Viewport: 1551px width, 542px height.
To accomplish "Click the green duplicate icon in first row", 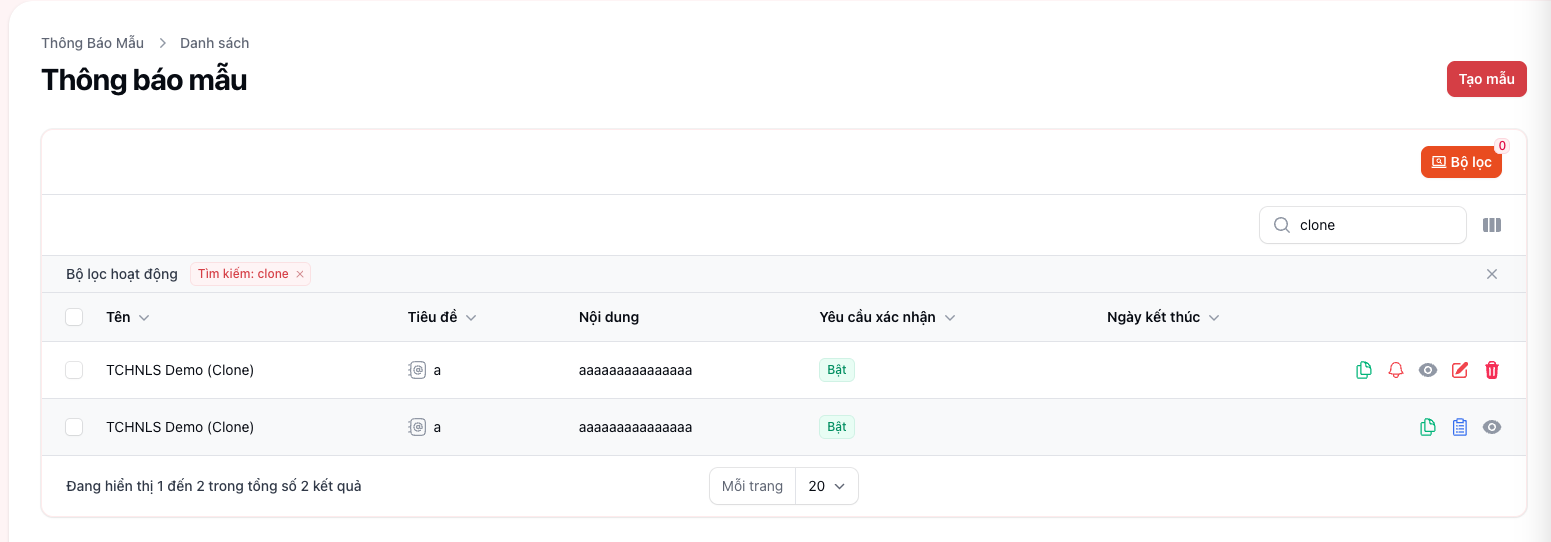I will (1364, 370).
